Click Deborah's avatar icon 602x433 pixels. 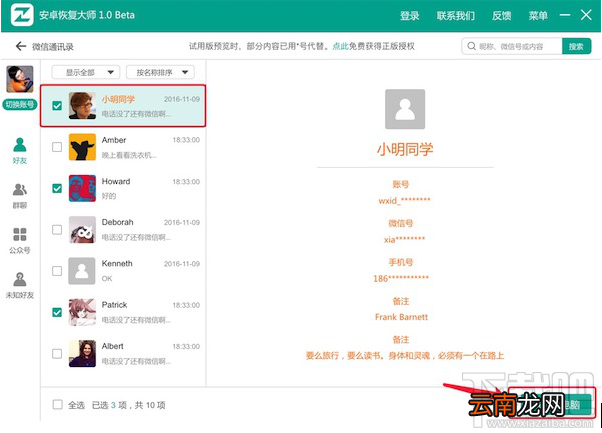click(82, 230)
